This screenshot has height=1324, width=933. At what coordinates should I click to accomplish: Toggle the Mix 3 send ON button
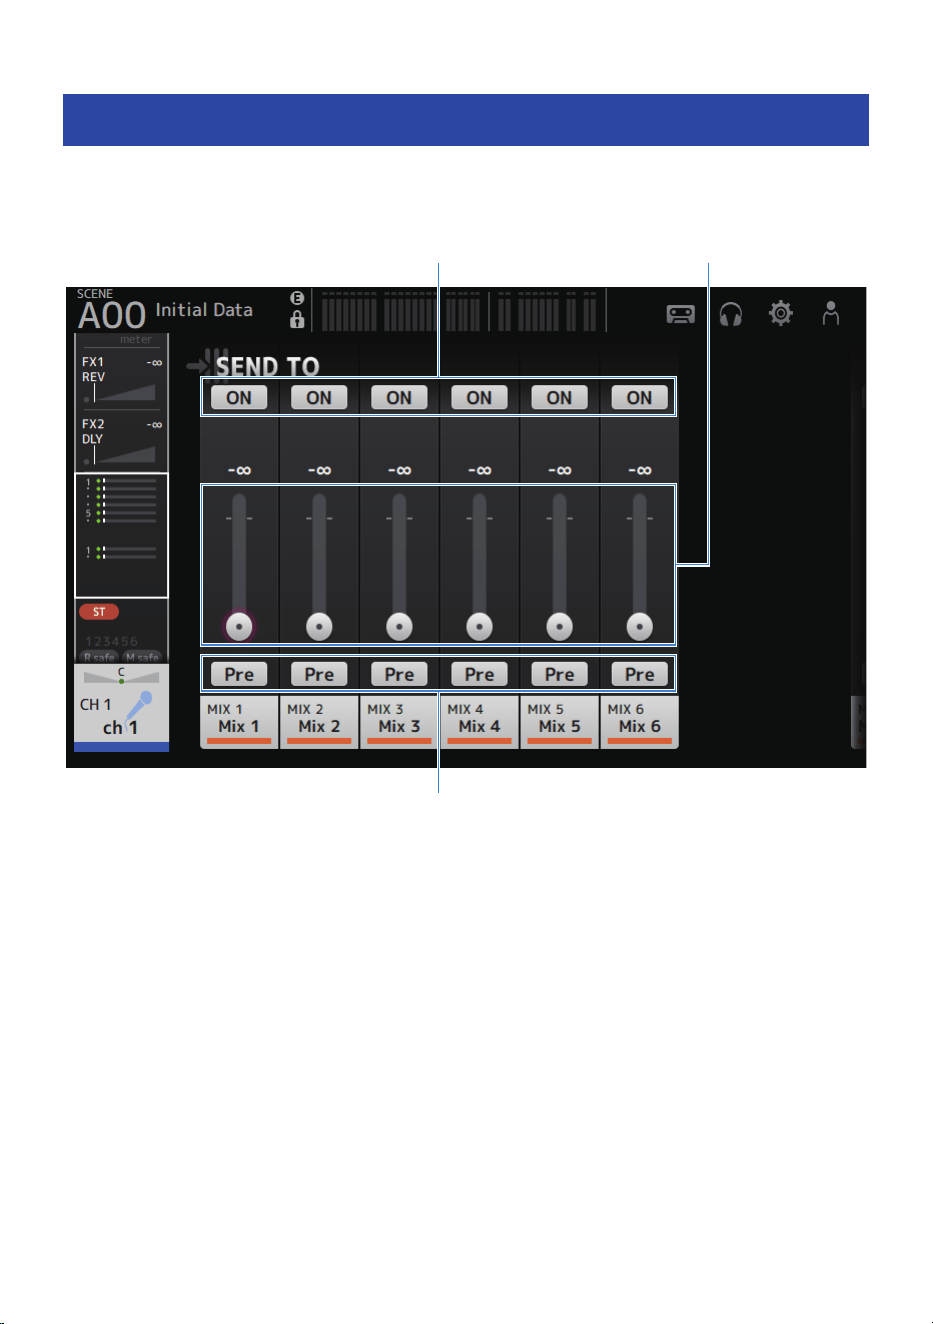tap(399, 397)
